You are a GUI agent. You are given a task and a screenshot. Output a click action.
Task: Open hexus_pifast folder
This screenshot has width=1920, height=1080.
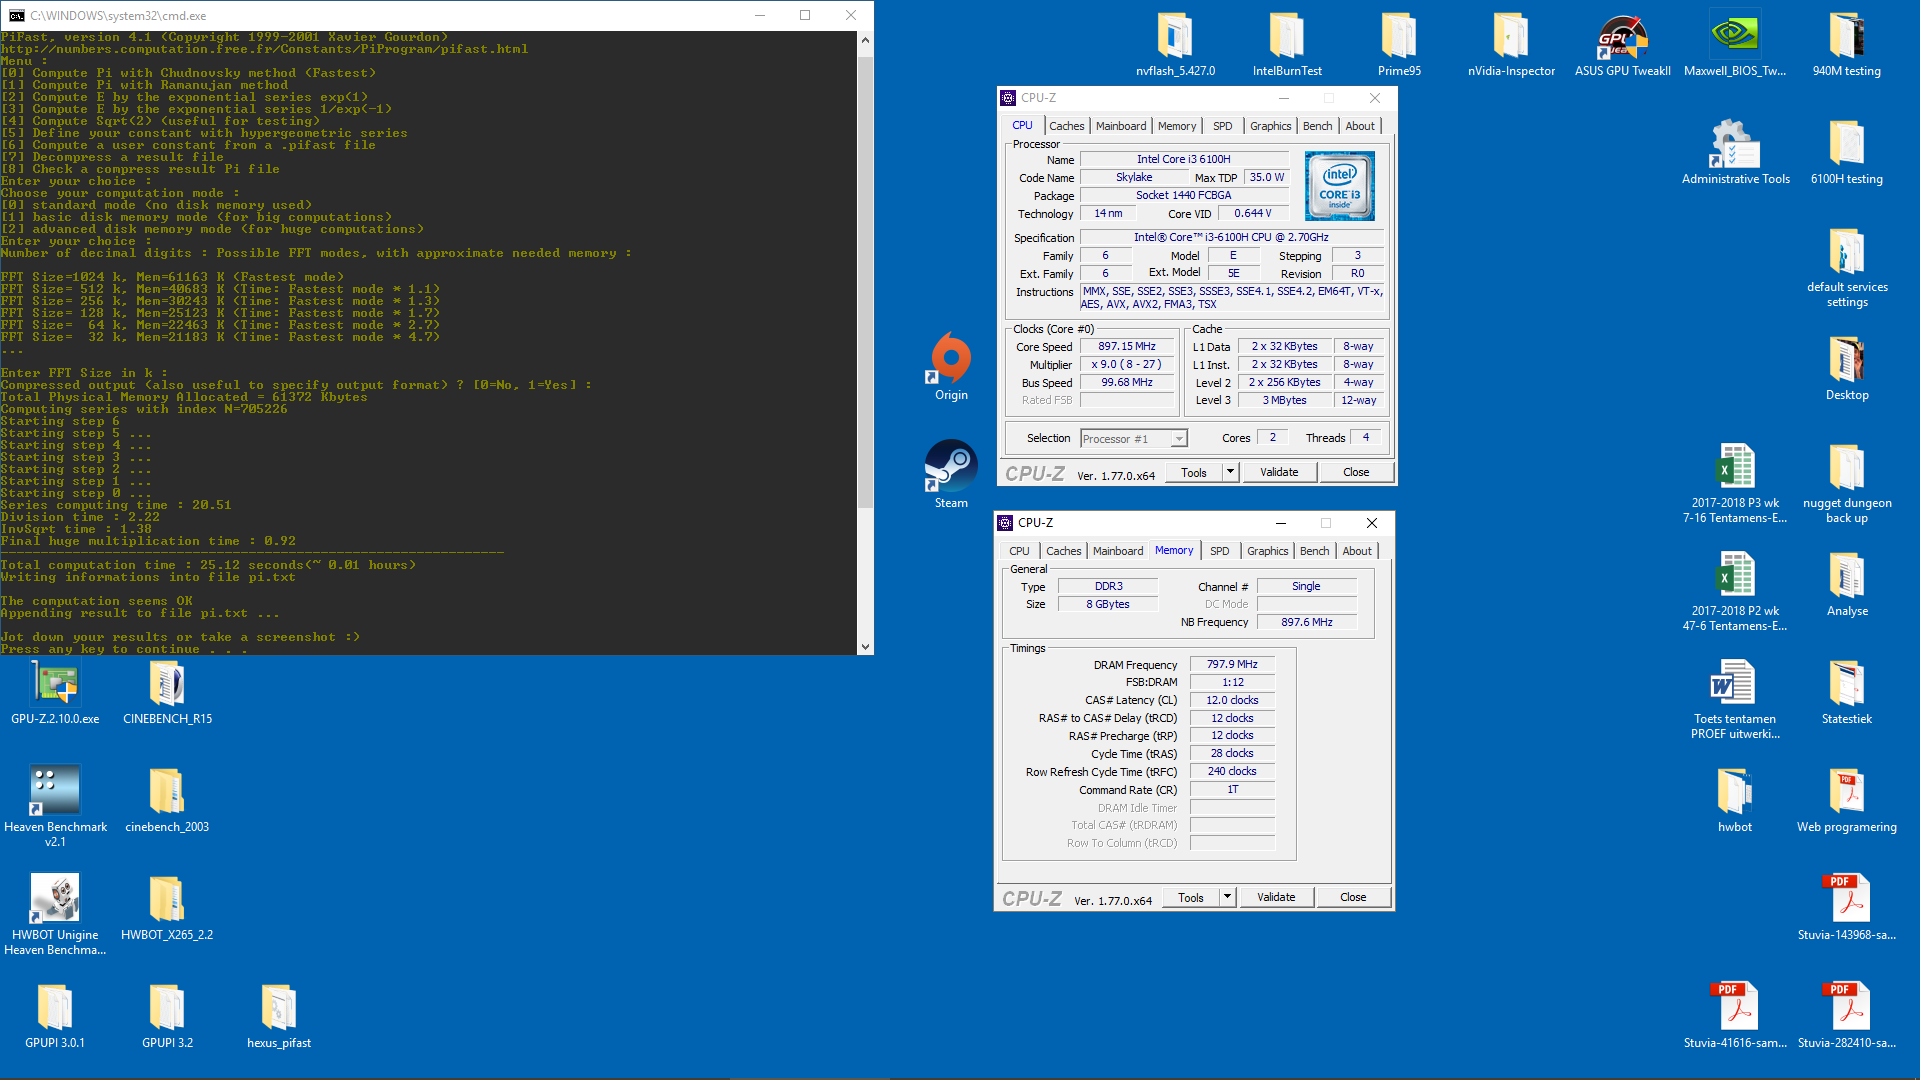point(279,1017)
